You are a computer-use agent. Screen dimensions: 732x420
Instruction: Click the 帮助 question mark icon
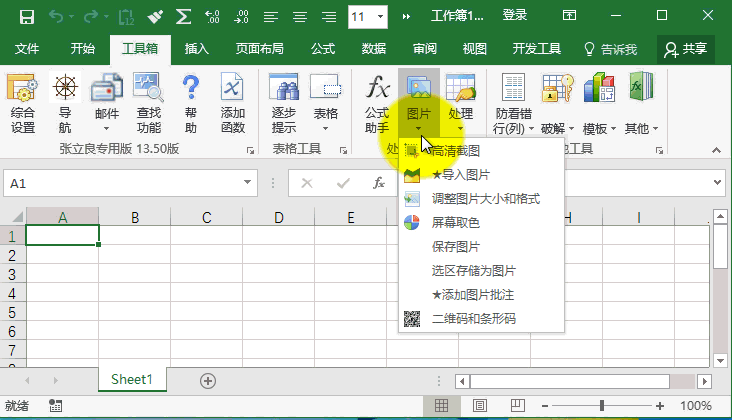point(190,104)
